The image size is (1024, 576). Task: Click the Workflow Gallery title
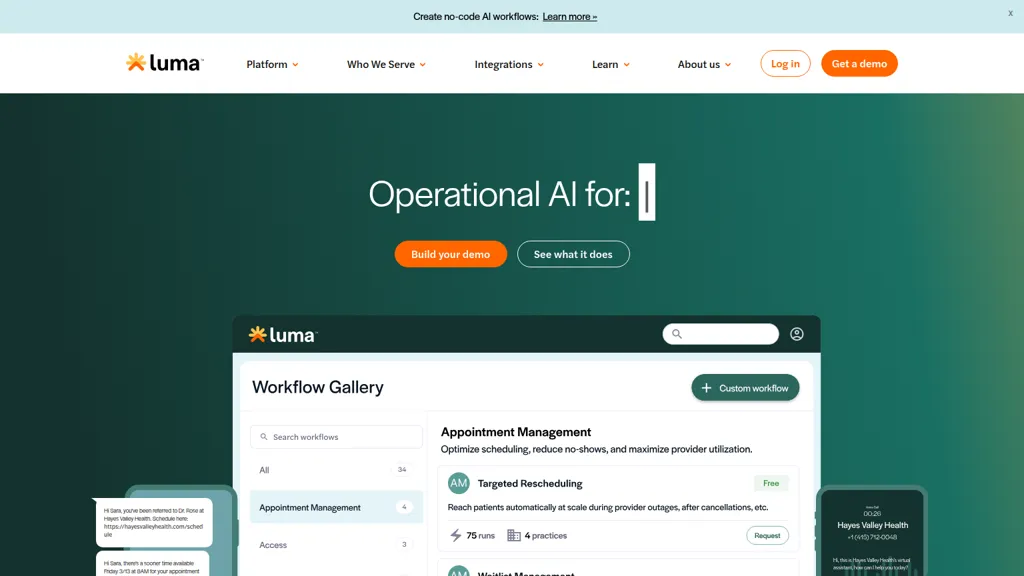coord(318,387)
